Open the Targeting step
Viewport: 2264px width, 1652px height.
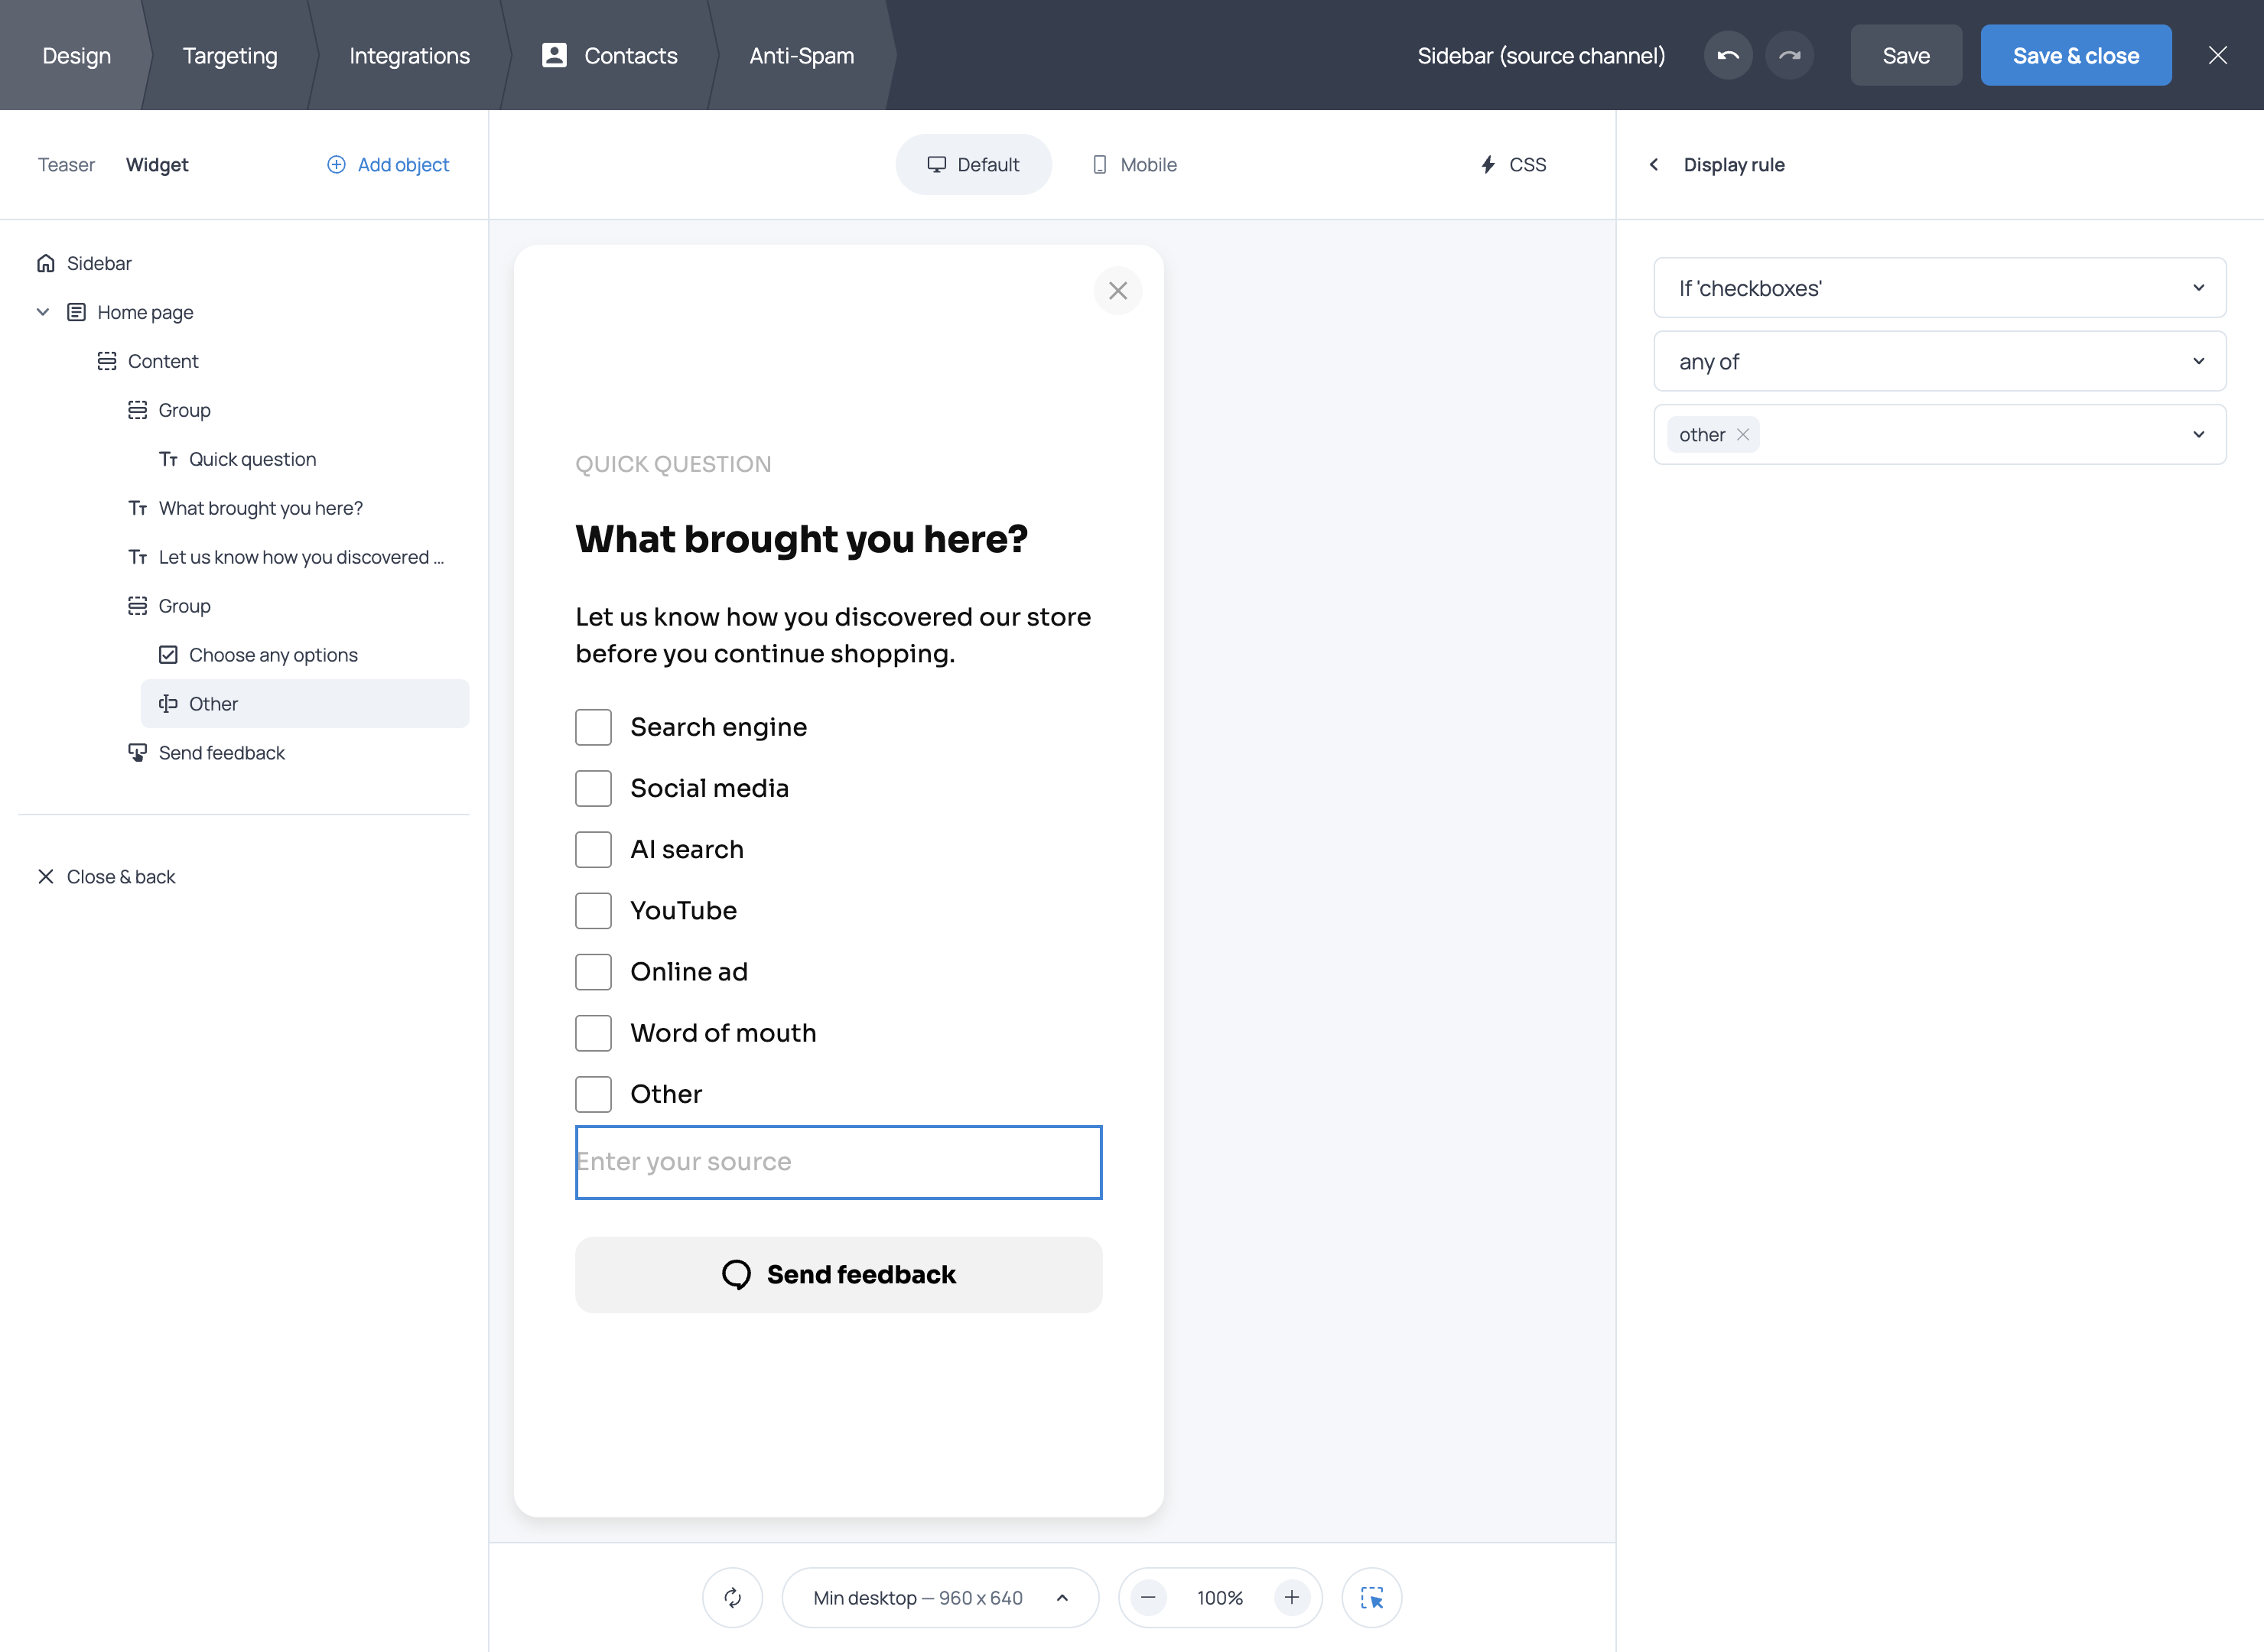pyautogui.click(x=230, y=56)
